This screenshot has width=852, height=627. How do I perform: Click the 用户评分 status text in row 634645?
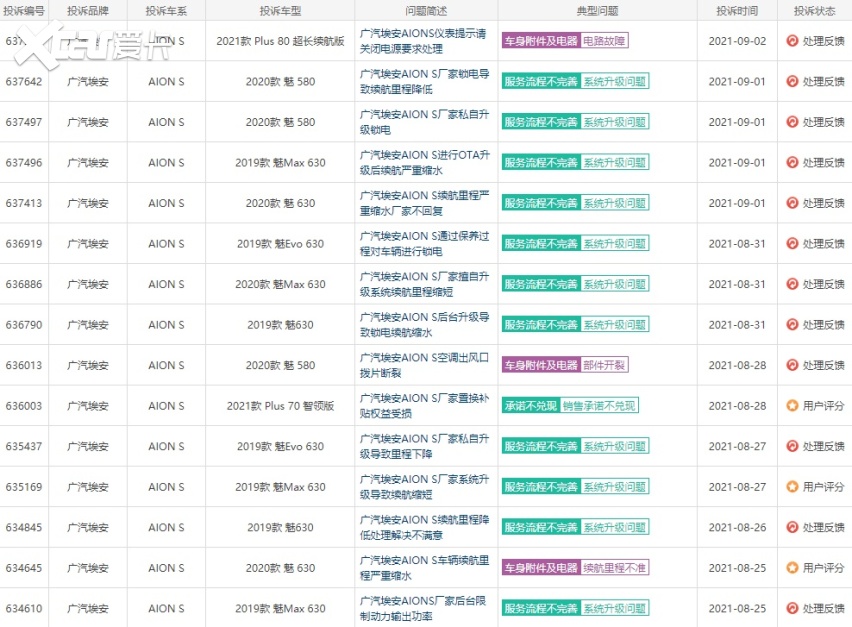click(824, 568)
